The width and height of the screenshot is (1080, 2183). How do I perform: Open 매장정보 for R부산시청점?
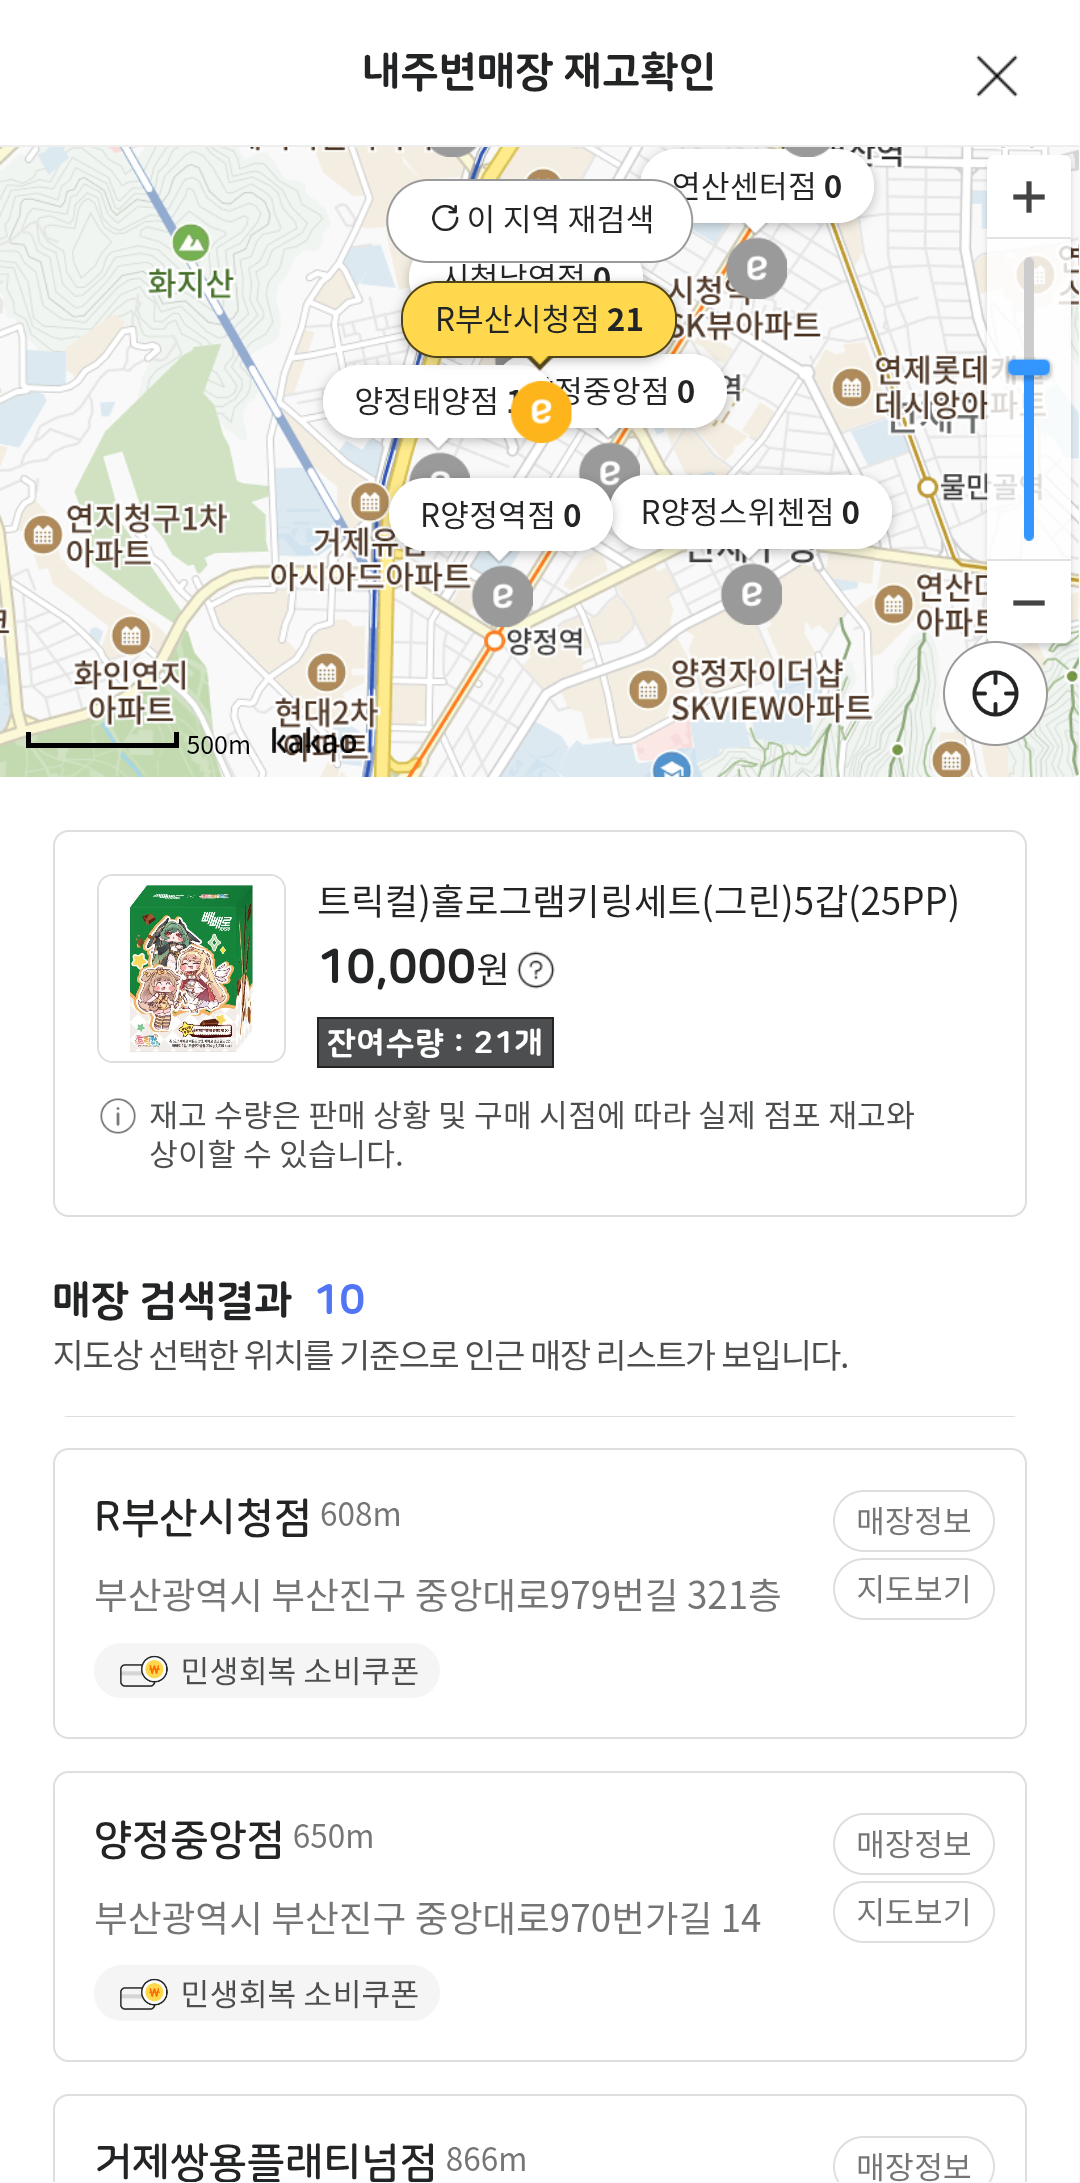pyautogui.click(x=913, y=1521)
